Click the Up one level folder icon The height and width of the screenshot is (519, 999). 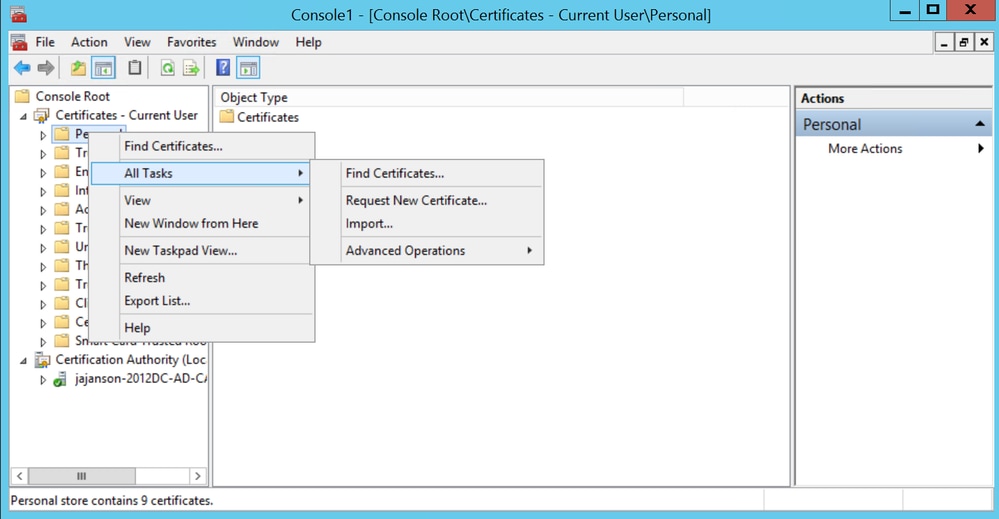(78, 68)
